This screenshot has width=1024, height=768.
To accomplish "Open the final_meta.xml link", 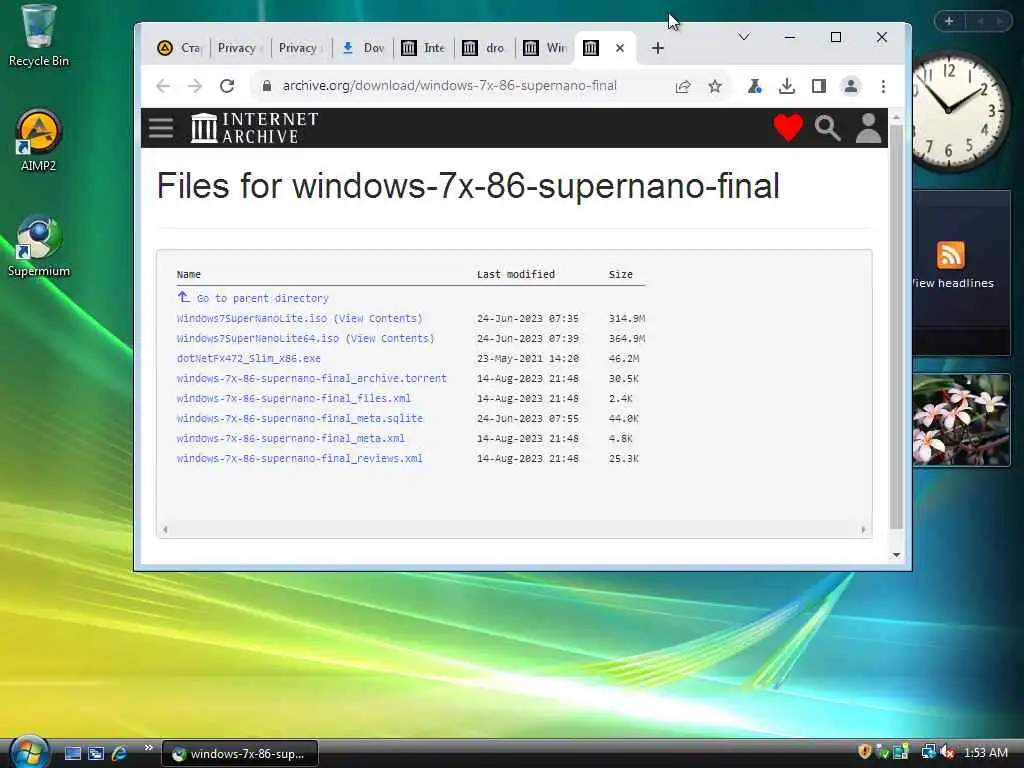I will pos(291,438).
